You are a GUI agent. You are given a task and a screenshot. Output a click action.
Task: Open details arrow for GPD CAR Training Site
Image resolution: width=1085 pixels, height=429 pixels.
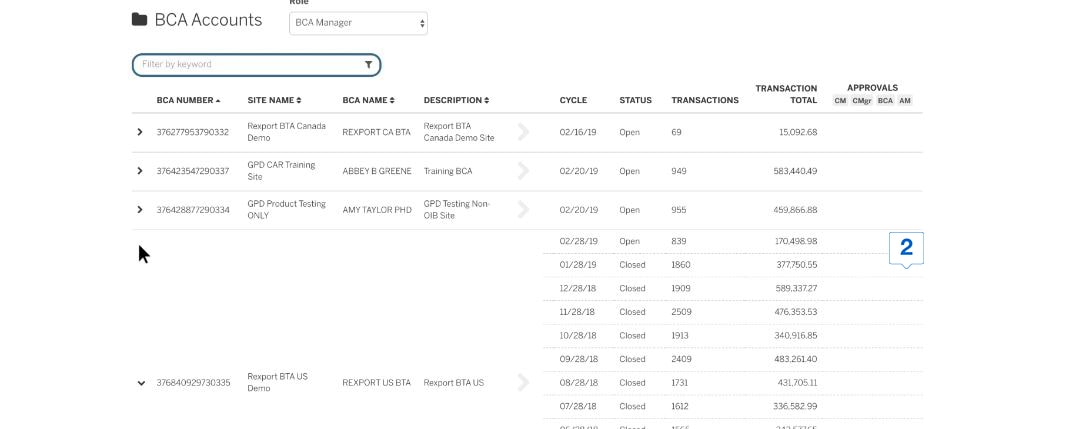point(523,171)
